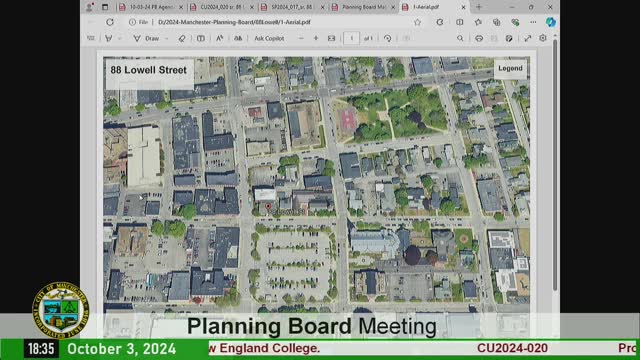Click the Ask Copilot button
Image resolution: width=640 pixels, height=360 pixels.
pos(269,38)
